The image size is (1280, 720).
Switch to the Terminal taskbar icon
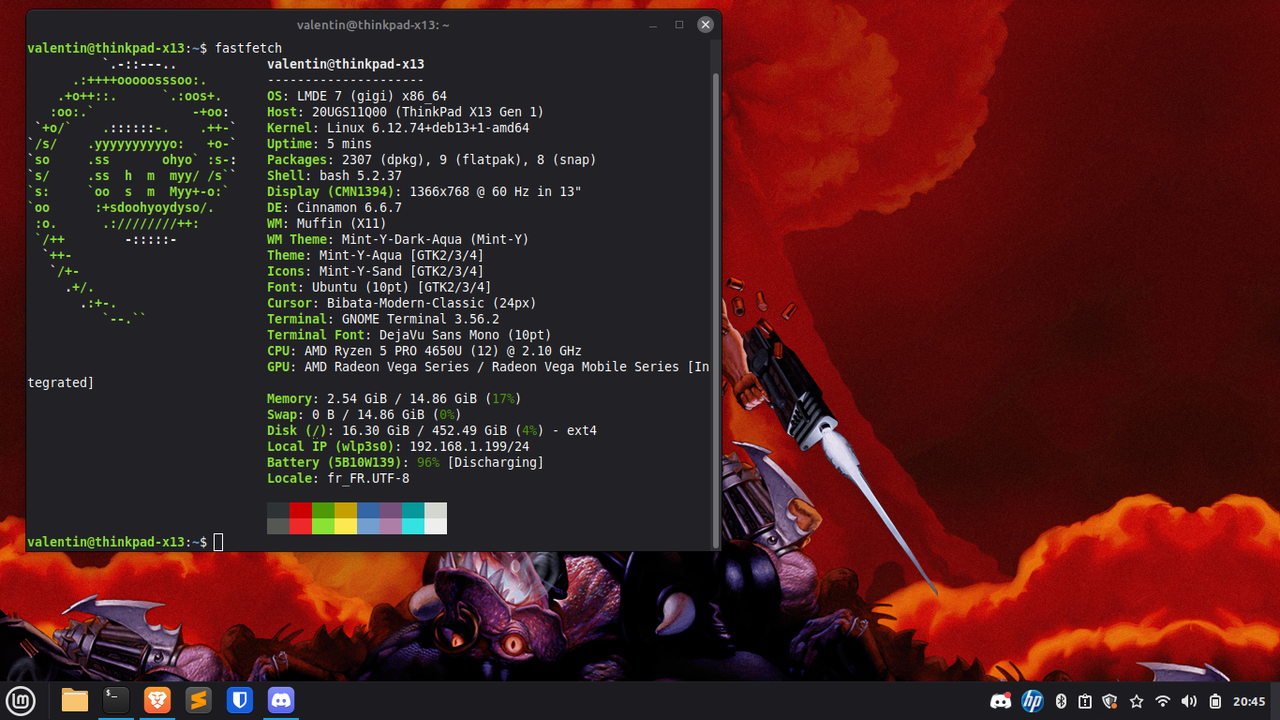116,700
